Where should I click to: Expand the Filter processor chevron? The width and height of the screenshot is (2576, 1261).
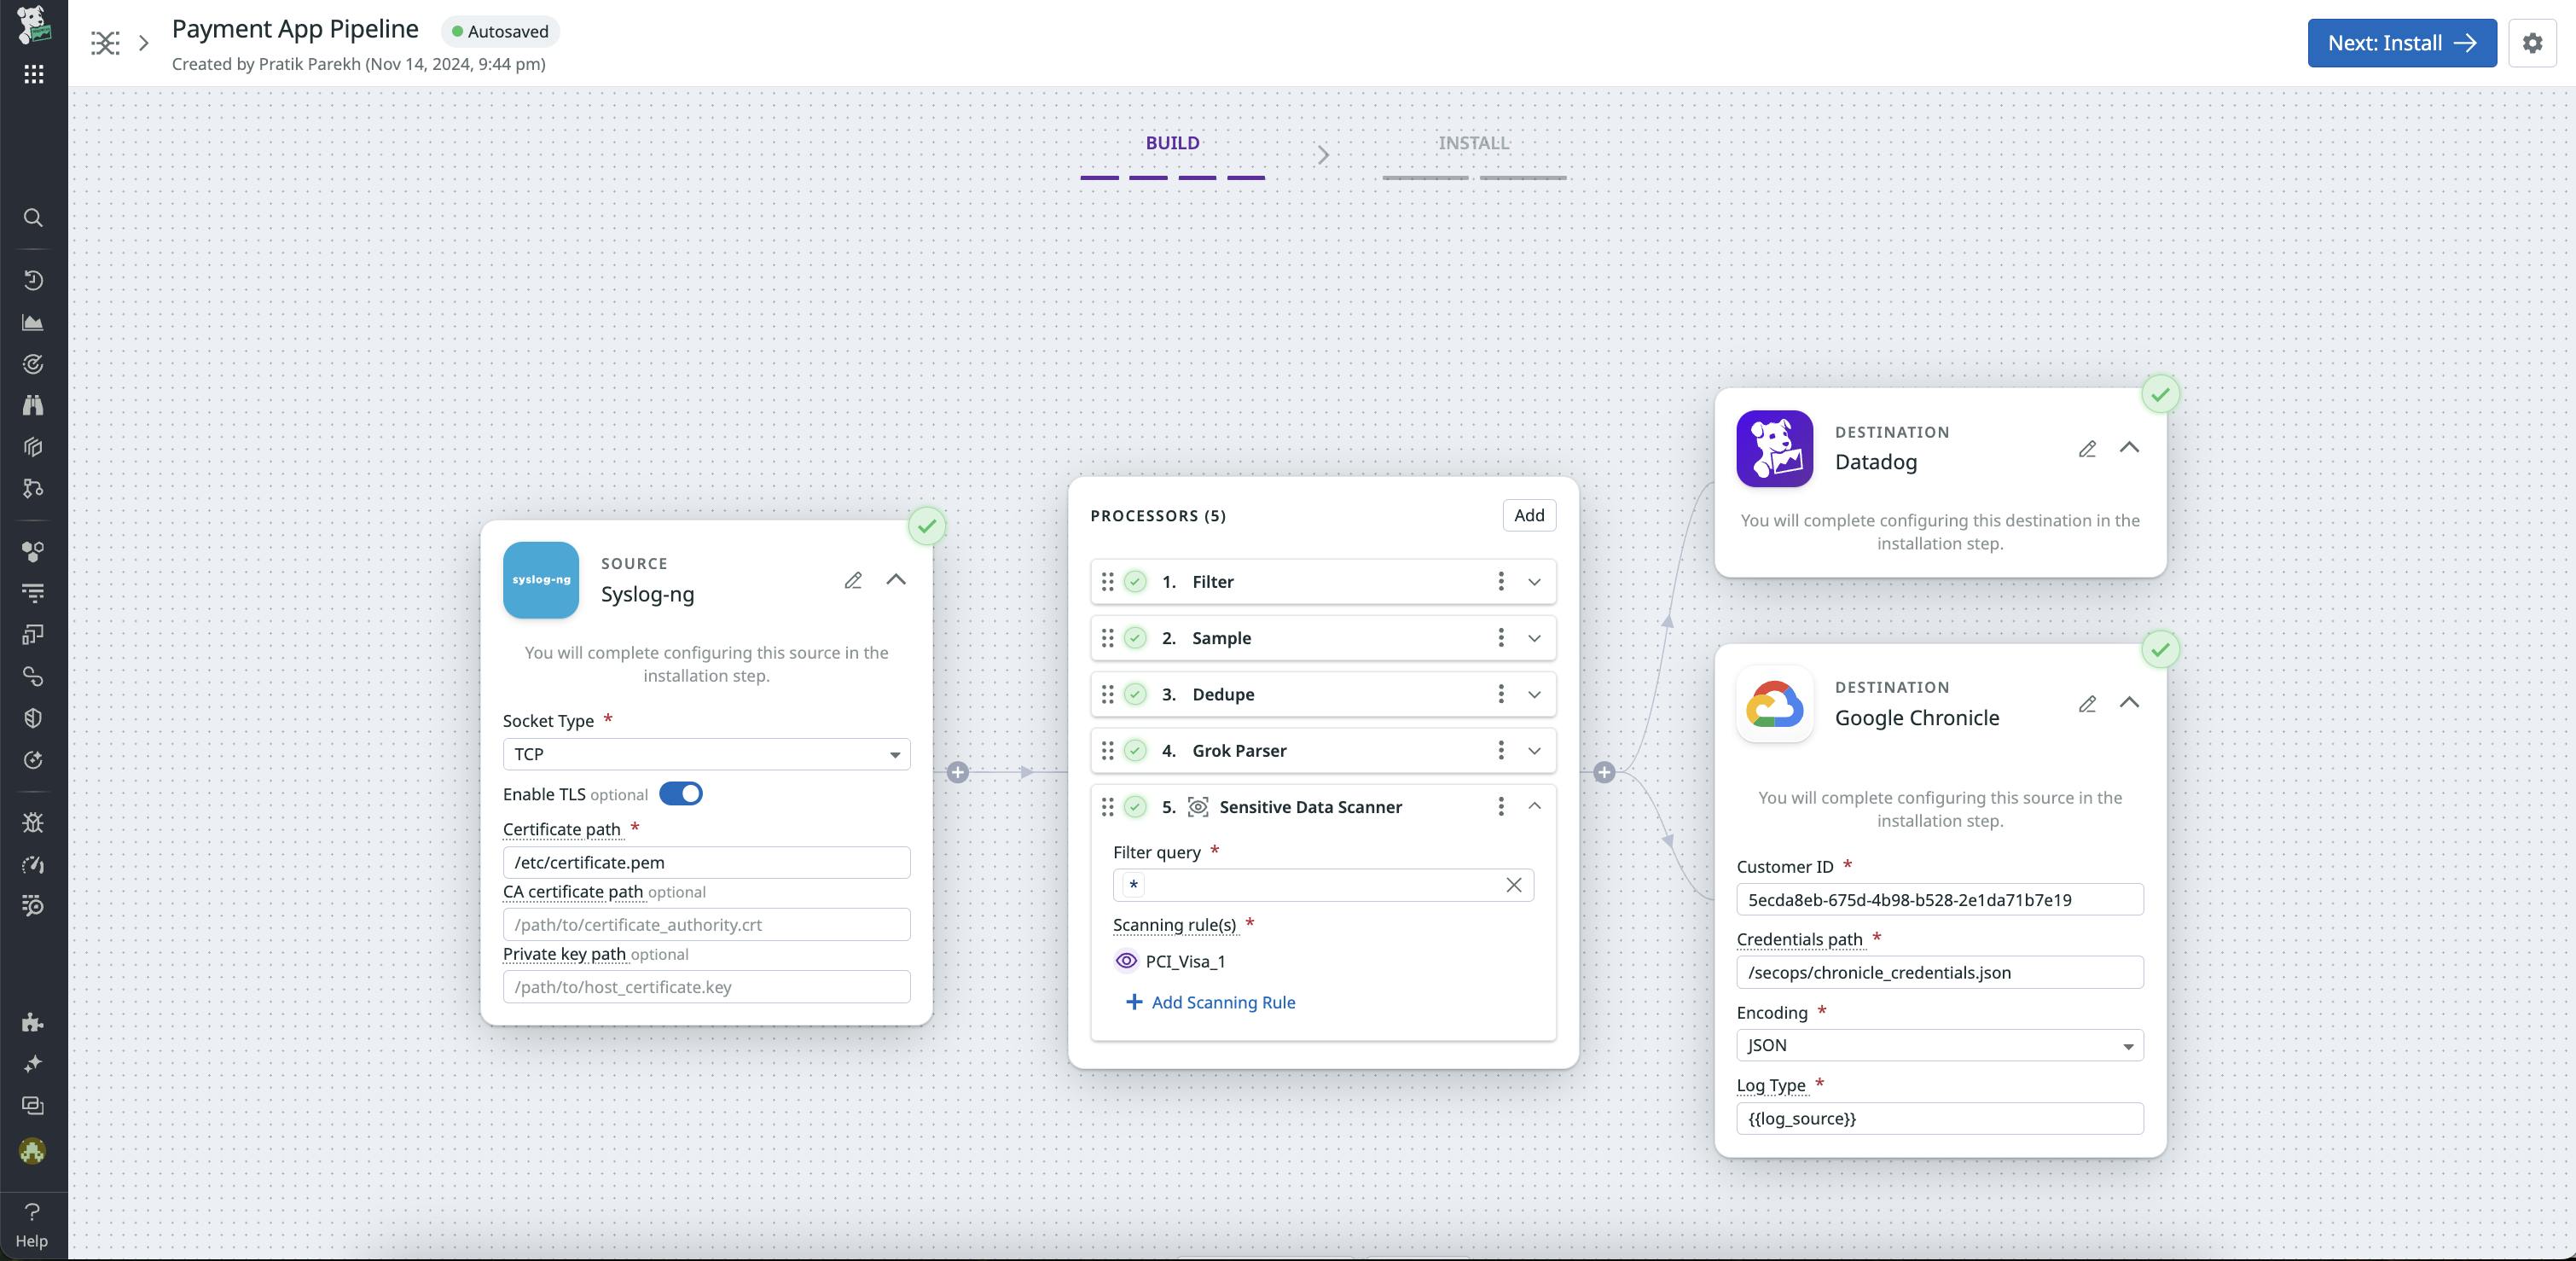1534,582
